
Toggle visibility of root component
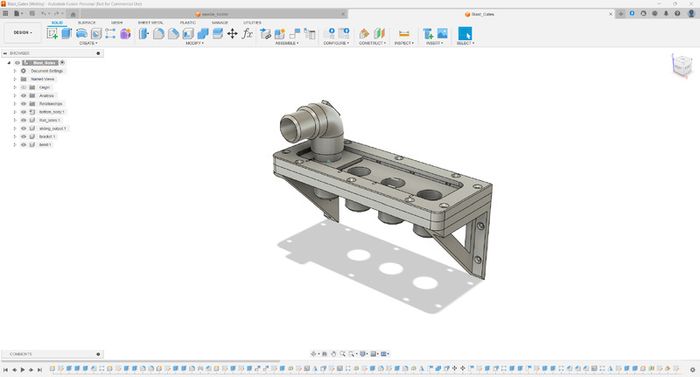point(17,63)
